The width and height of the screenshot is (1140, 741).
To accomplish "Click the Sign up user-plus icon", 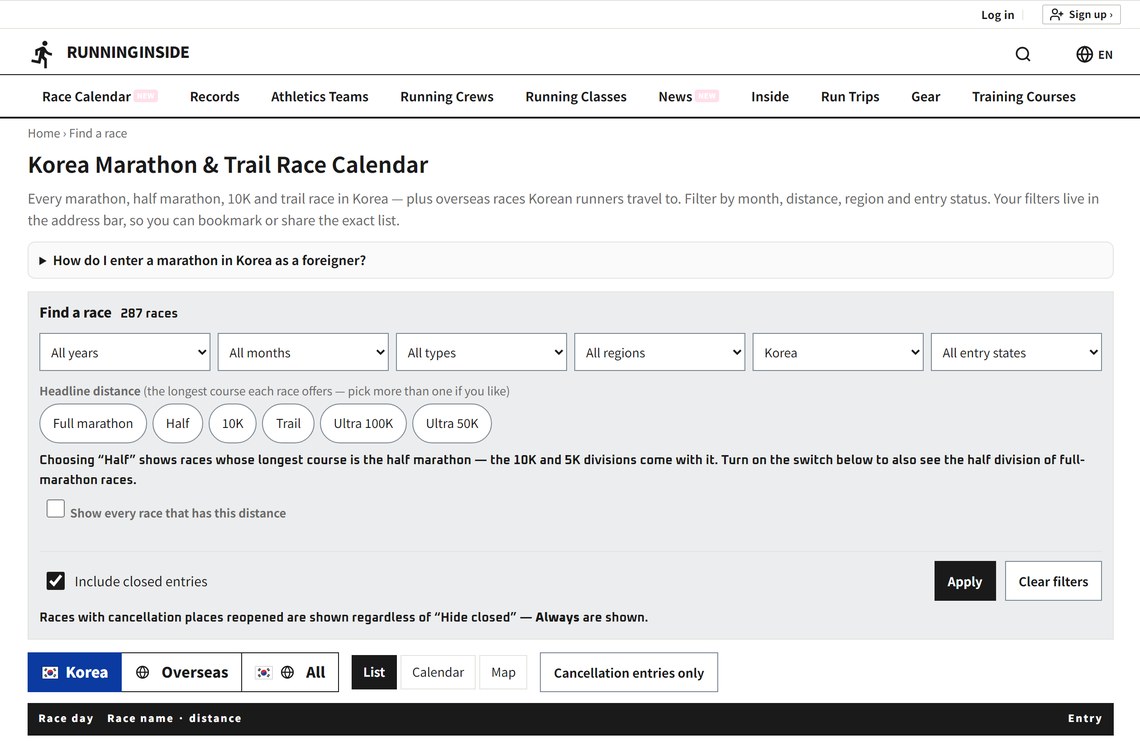I will (x=1056, y=15).
